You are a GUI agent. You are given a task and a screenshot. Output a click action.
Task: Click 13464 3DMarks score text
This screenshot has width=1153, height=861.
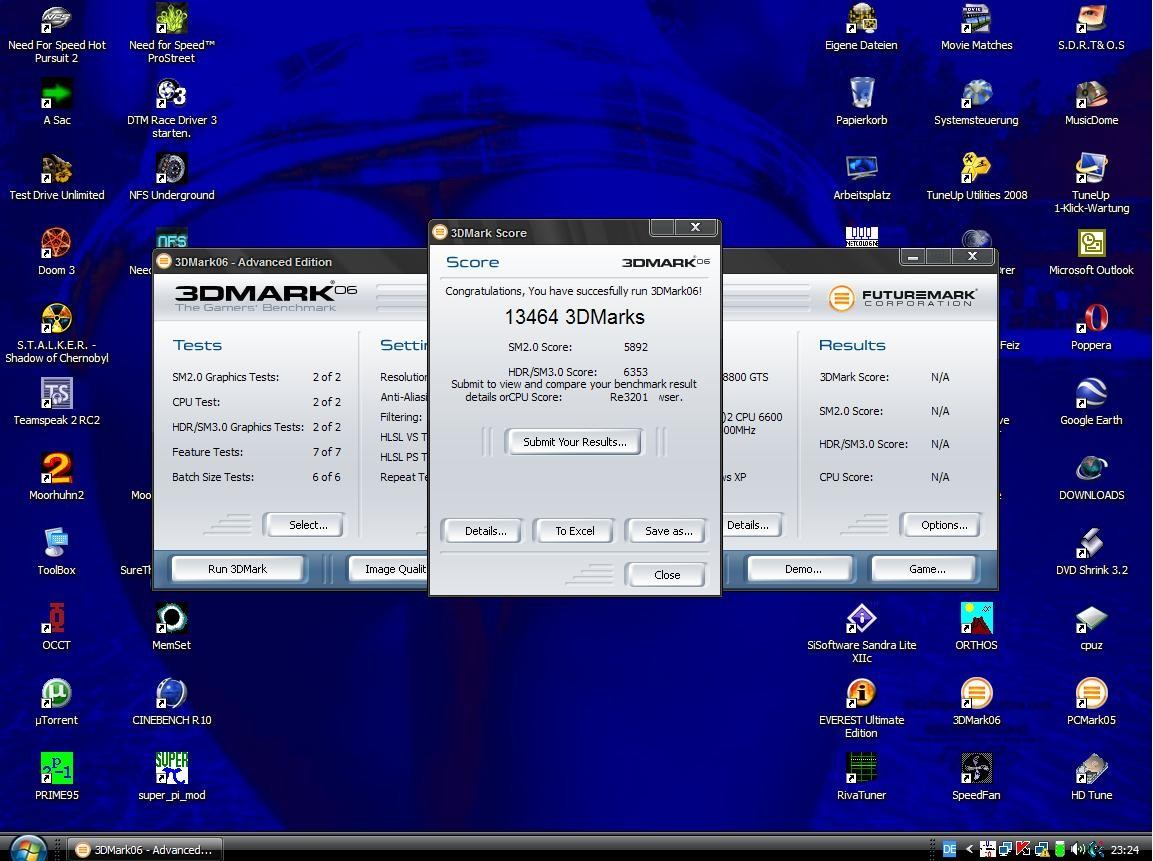574,317
